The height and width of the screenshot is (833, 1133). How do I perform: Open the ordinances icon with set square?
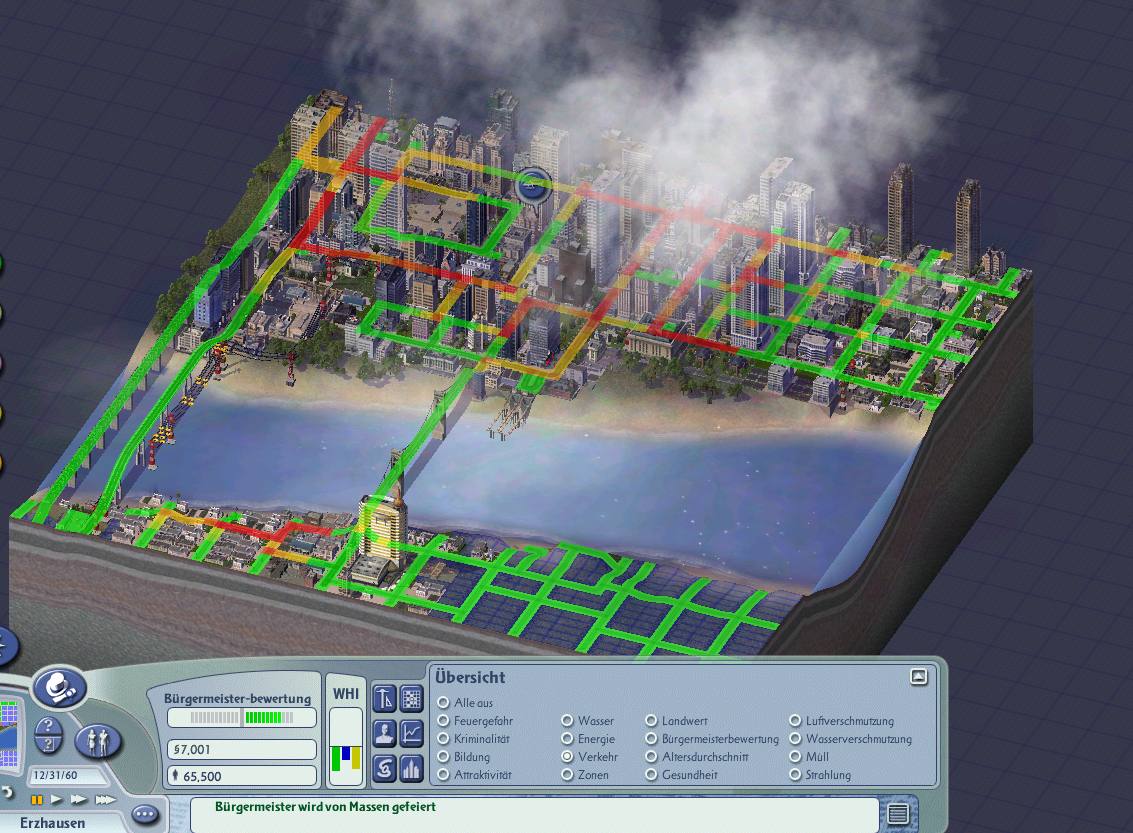pyautogui.click(x=384, y=699)
